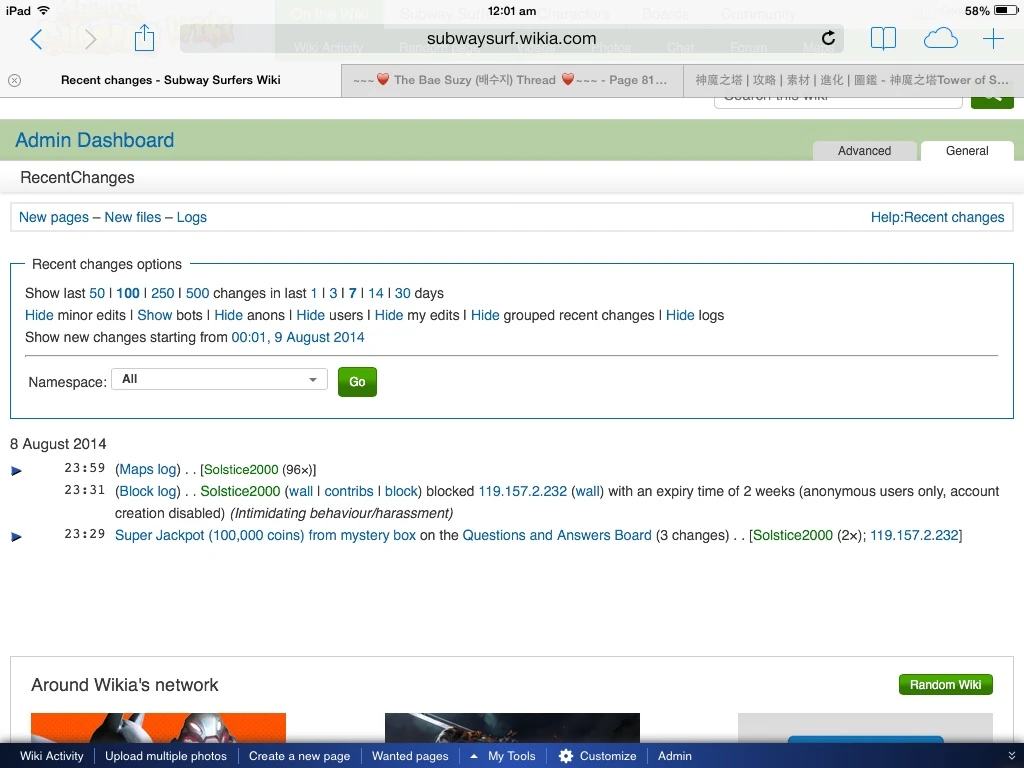Click the Random Wiki button

pyautogui.click(x=946, y=684)
